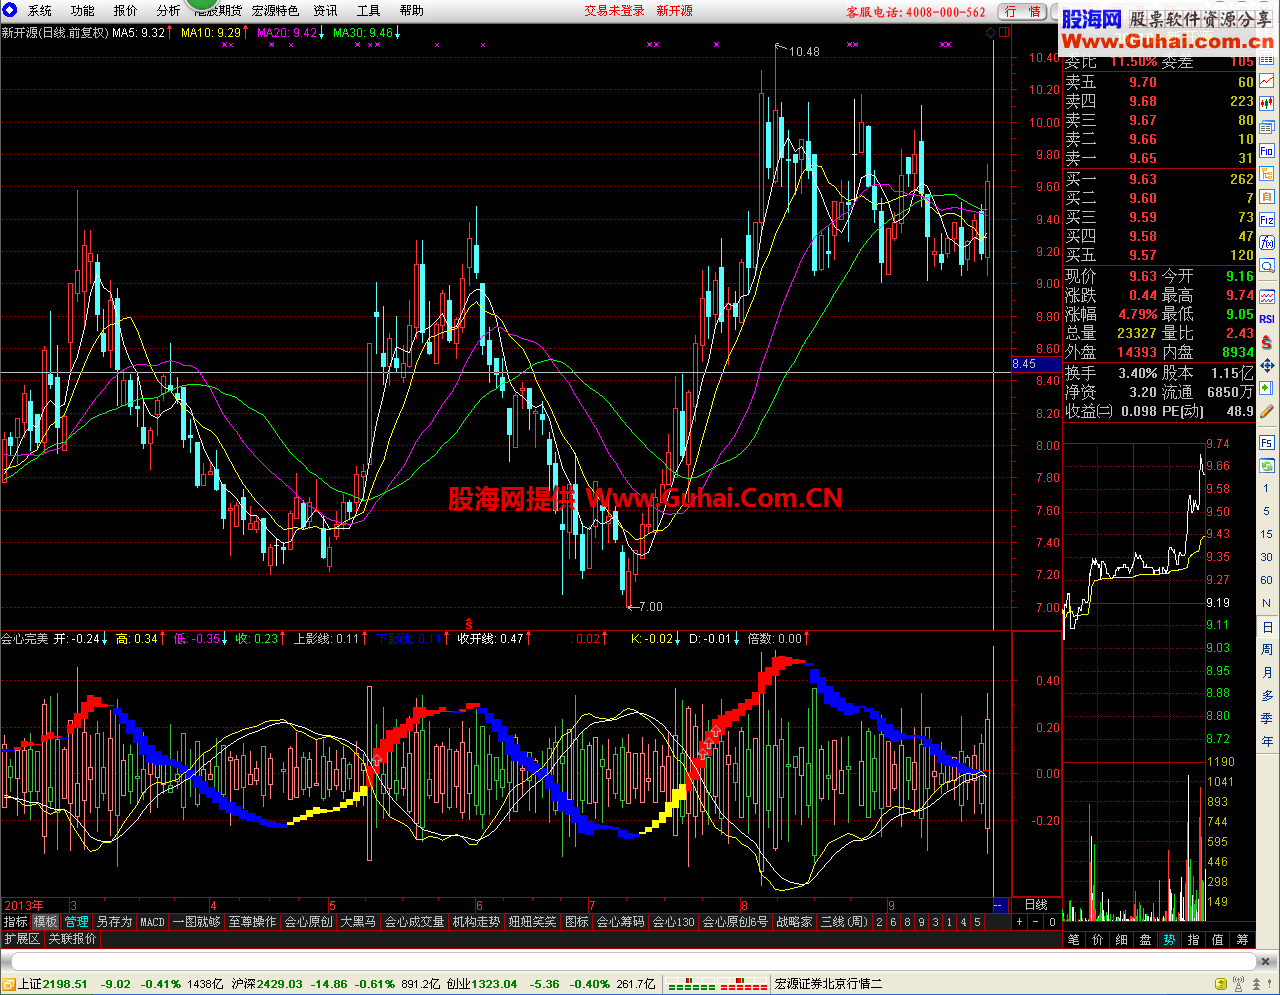Click the minus zoom button near 日线

coord(1035,922)
